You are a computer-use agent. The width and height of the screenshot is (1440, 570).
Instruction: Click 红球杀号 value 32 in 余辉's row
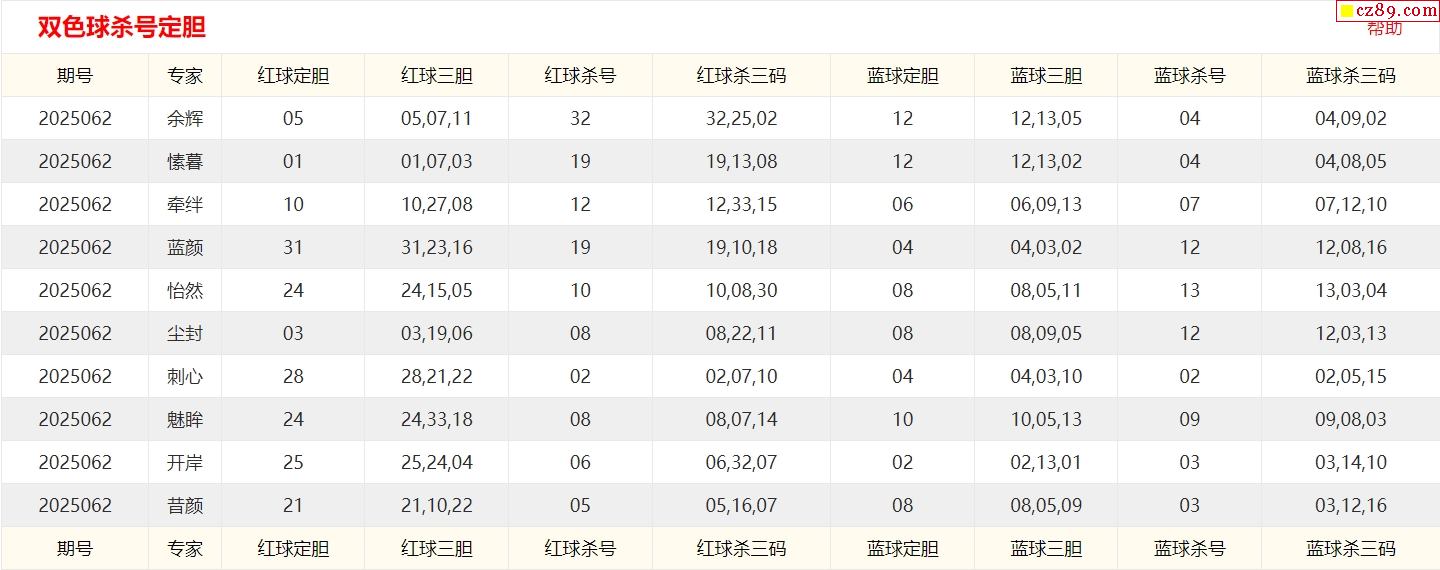point(581,119)
